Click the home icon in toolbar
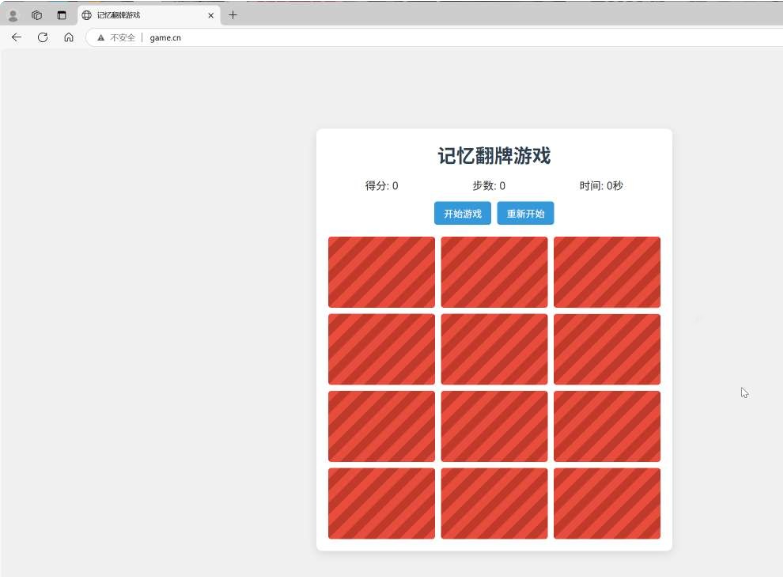This screenshot has height=577, width=783. click(68, 37)
